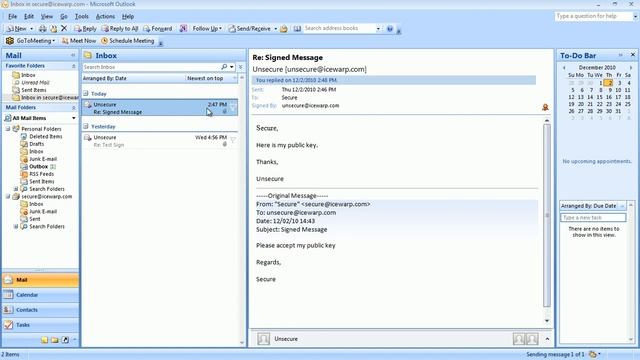Flag the Re: Signed Message email
The height and width of the screenshot is (360, 640).
coord(233,107)
